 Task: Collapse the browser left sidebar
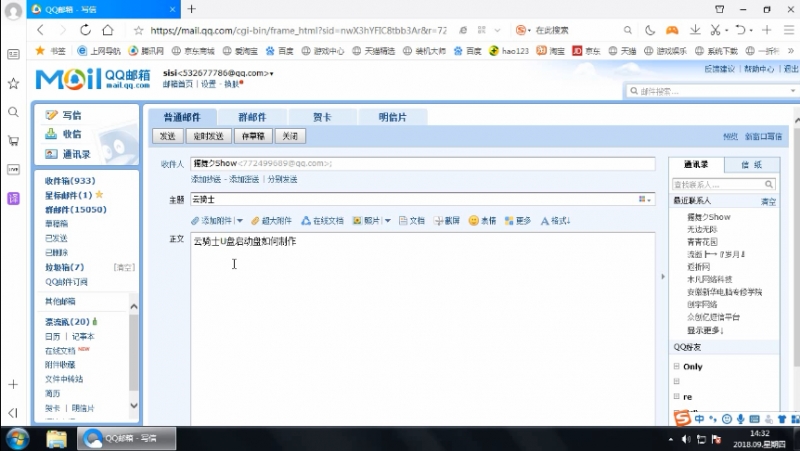click(x=13, y=412)
